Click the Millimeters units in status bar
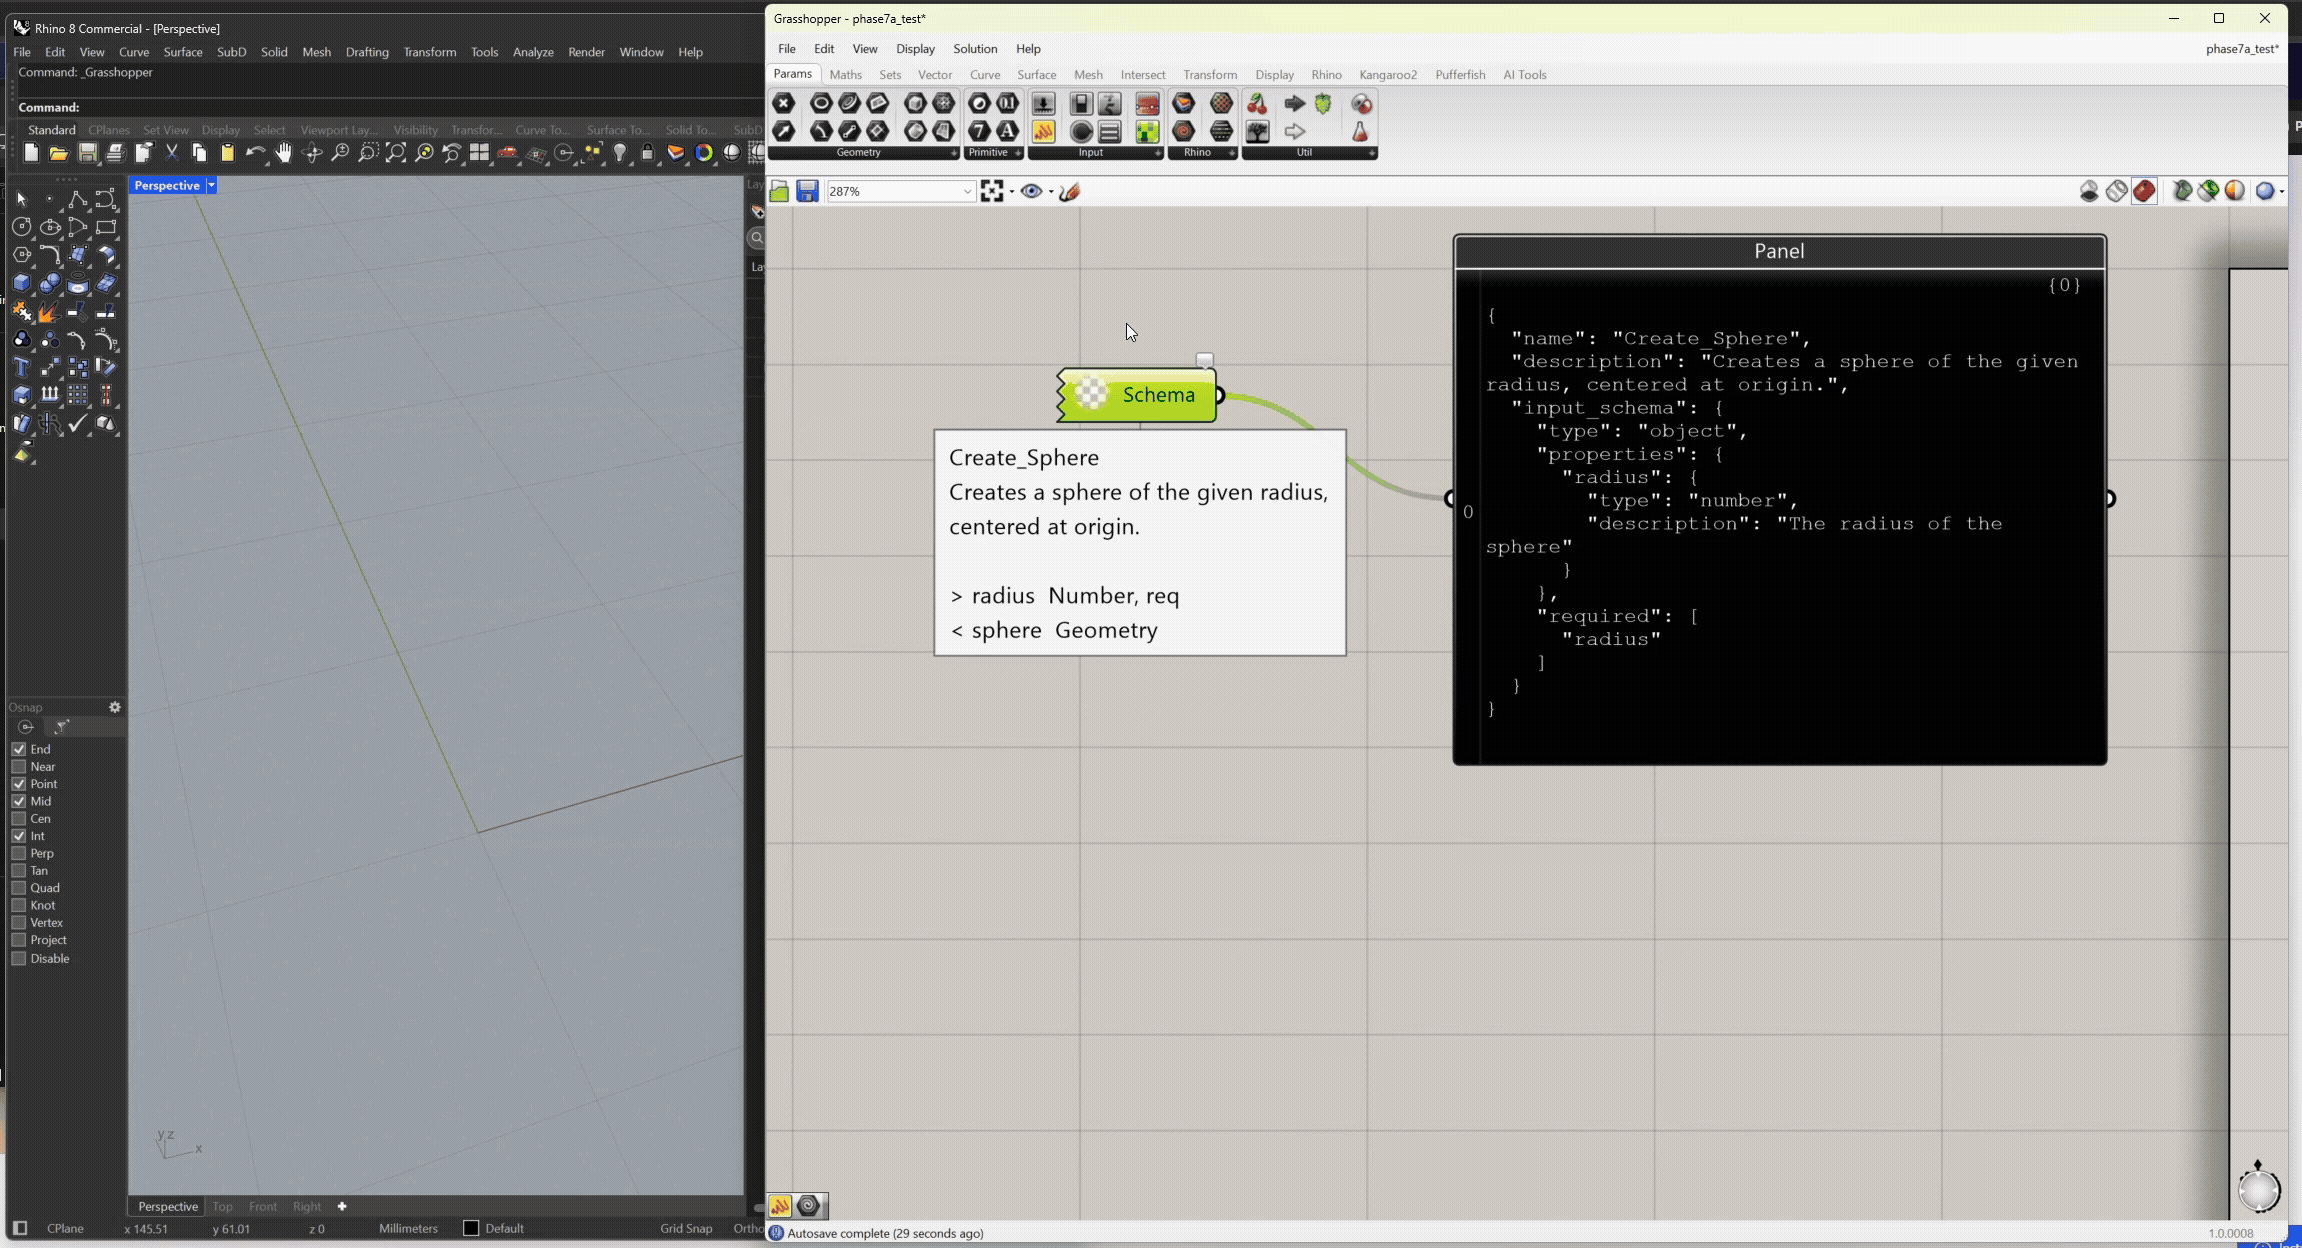The width and height of the screenshot is (2302, 1248). (x=408, y=1229)
